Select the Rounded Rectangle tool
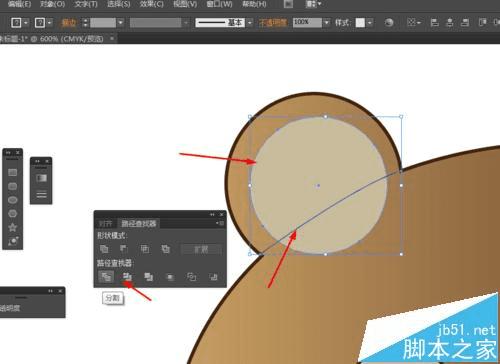This screenshot has height=364, width=500. (12, 186)
